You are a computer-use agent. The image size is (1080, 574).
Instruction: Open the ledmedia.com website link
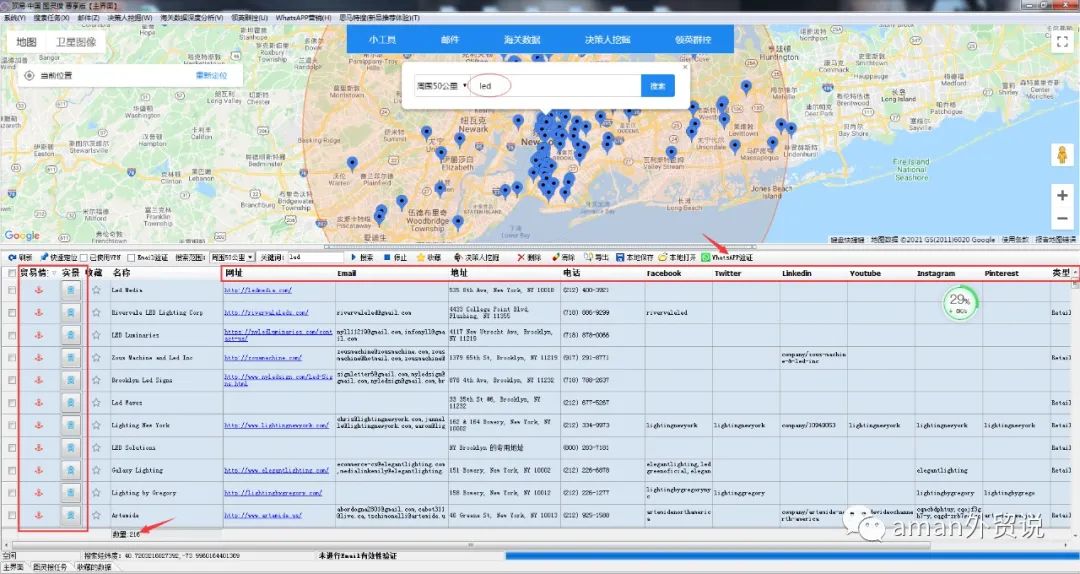pyautogui.click(x=258, y=290)
